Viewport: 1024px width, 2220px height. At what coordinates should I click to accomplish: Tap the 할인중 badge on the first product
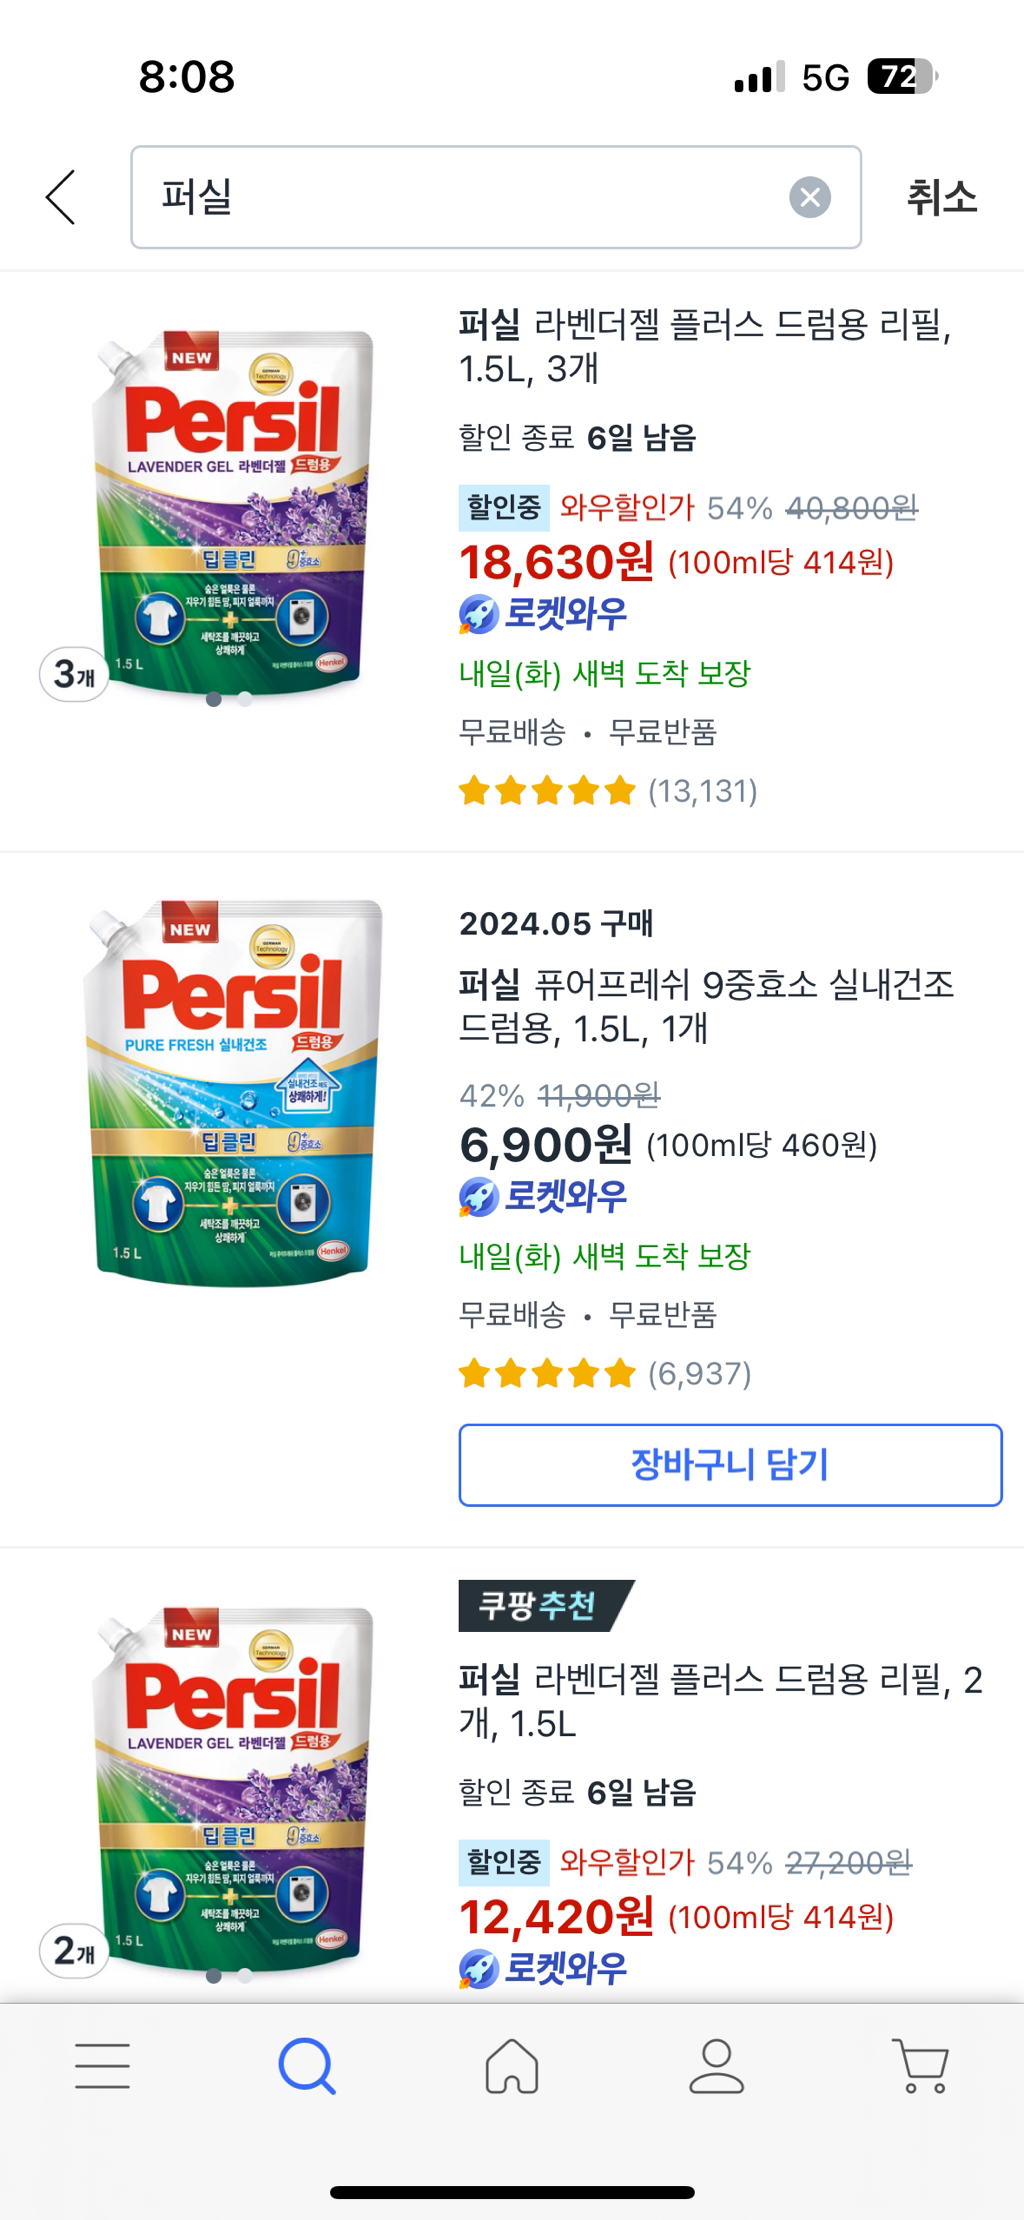506,509
